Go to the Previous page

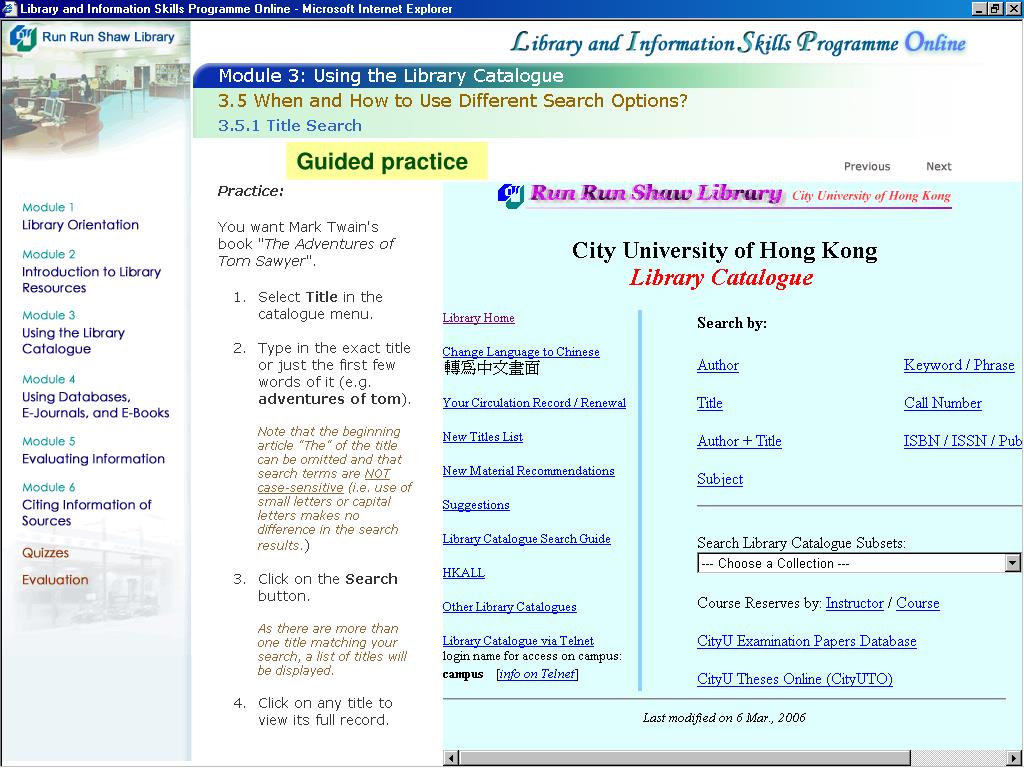pos(867,167)
